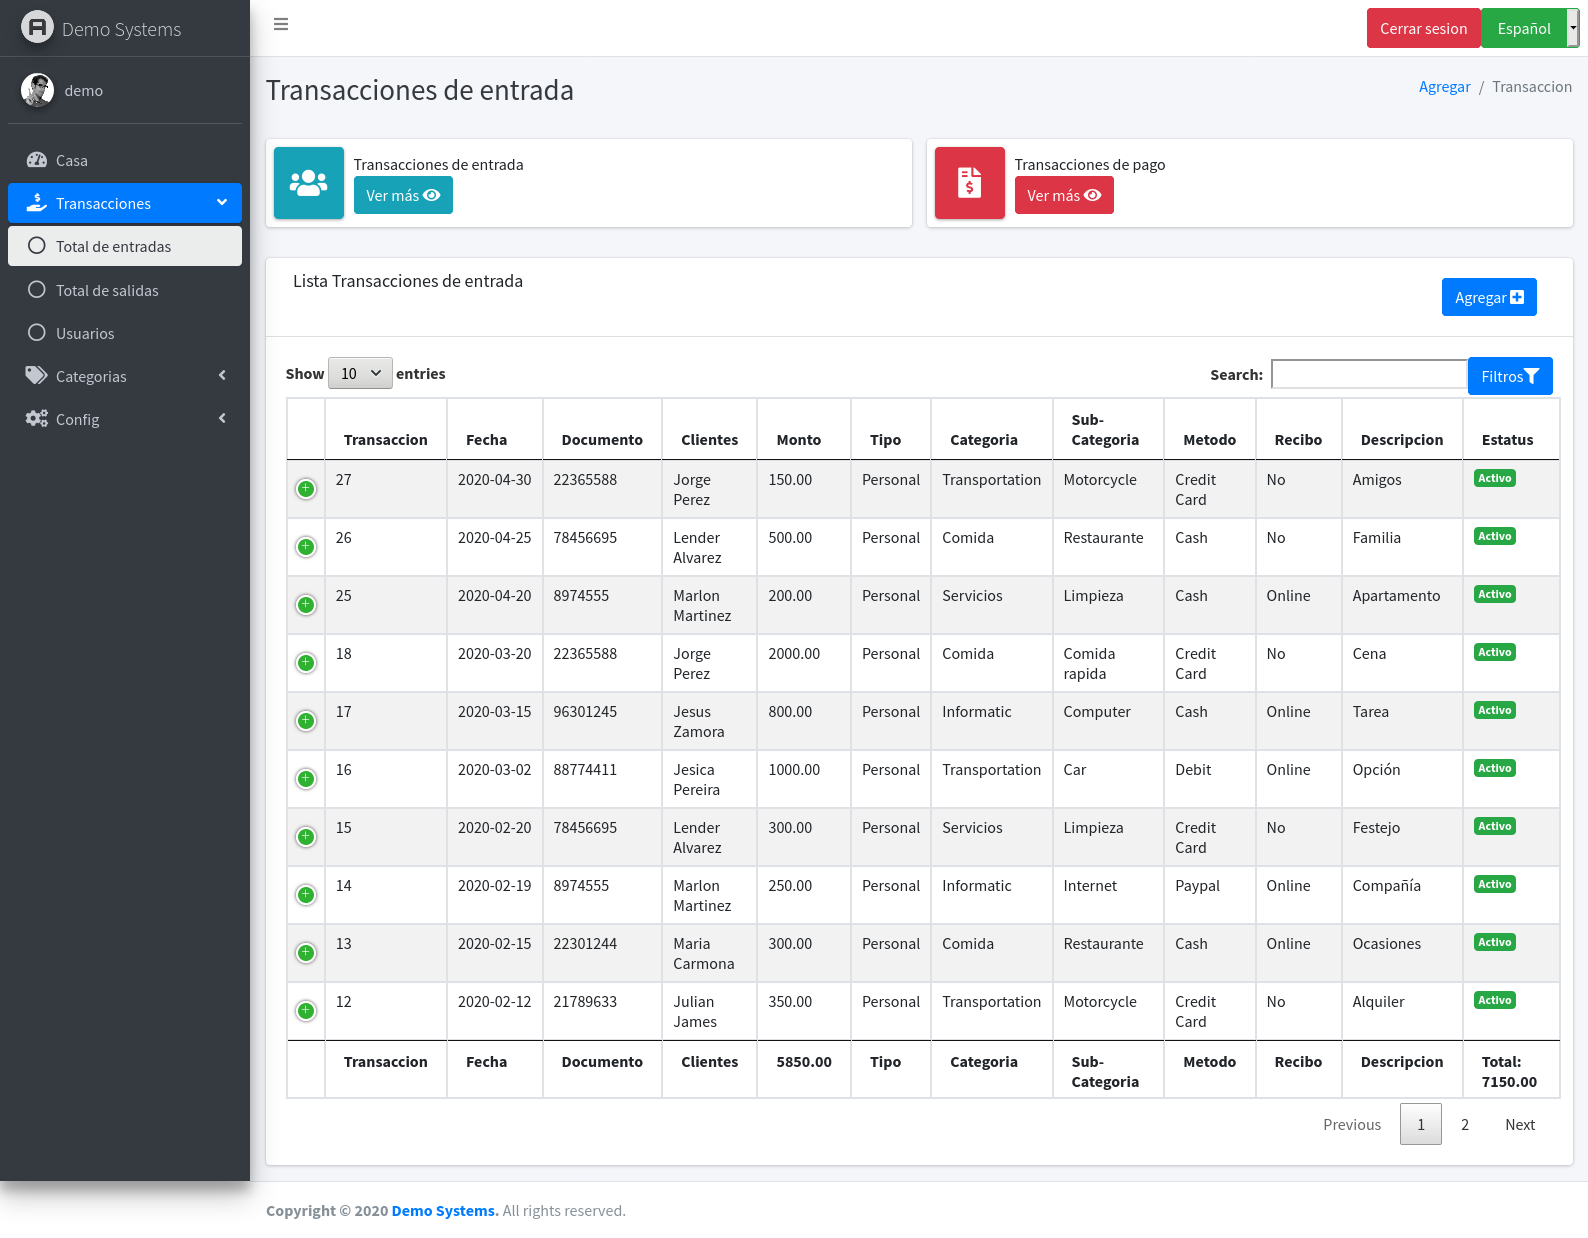1588x1238 pixels.
Task: Open the Español language dropdown arrow
Action: click(x=1573, y=28)
